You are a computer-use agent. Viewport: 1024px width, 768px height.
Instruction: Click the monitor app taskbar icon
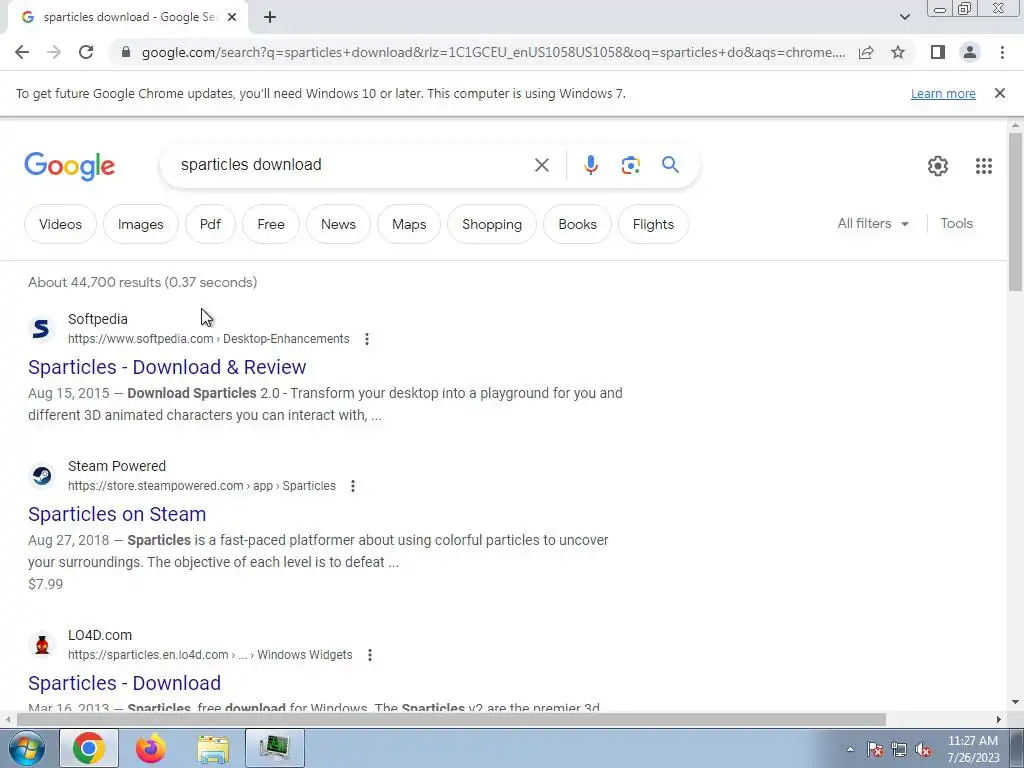click(x=275, y=748)
